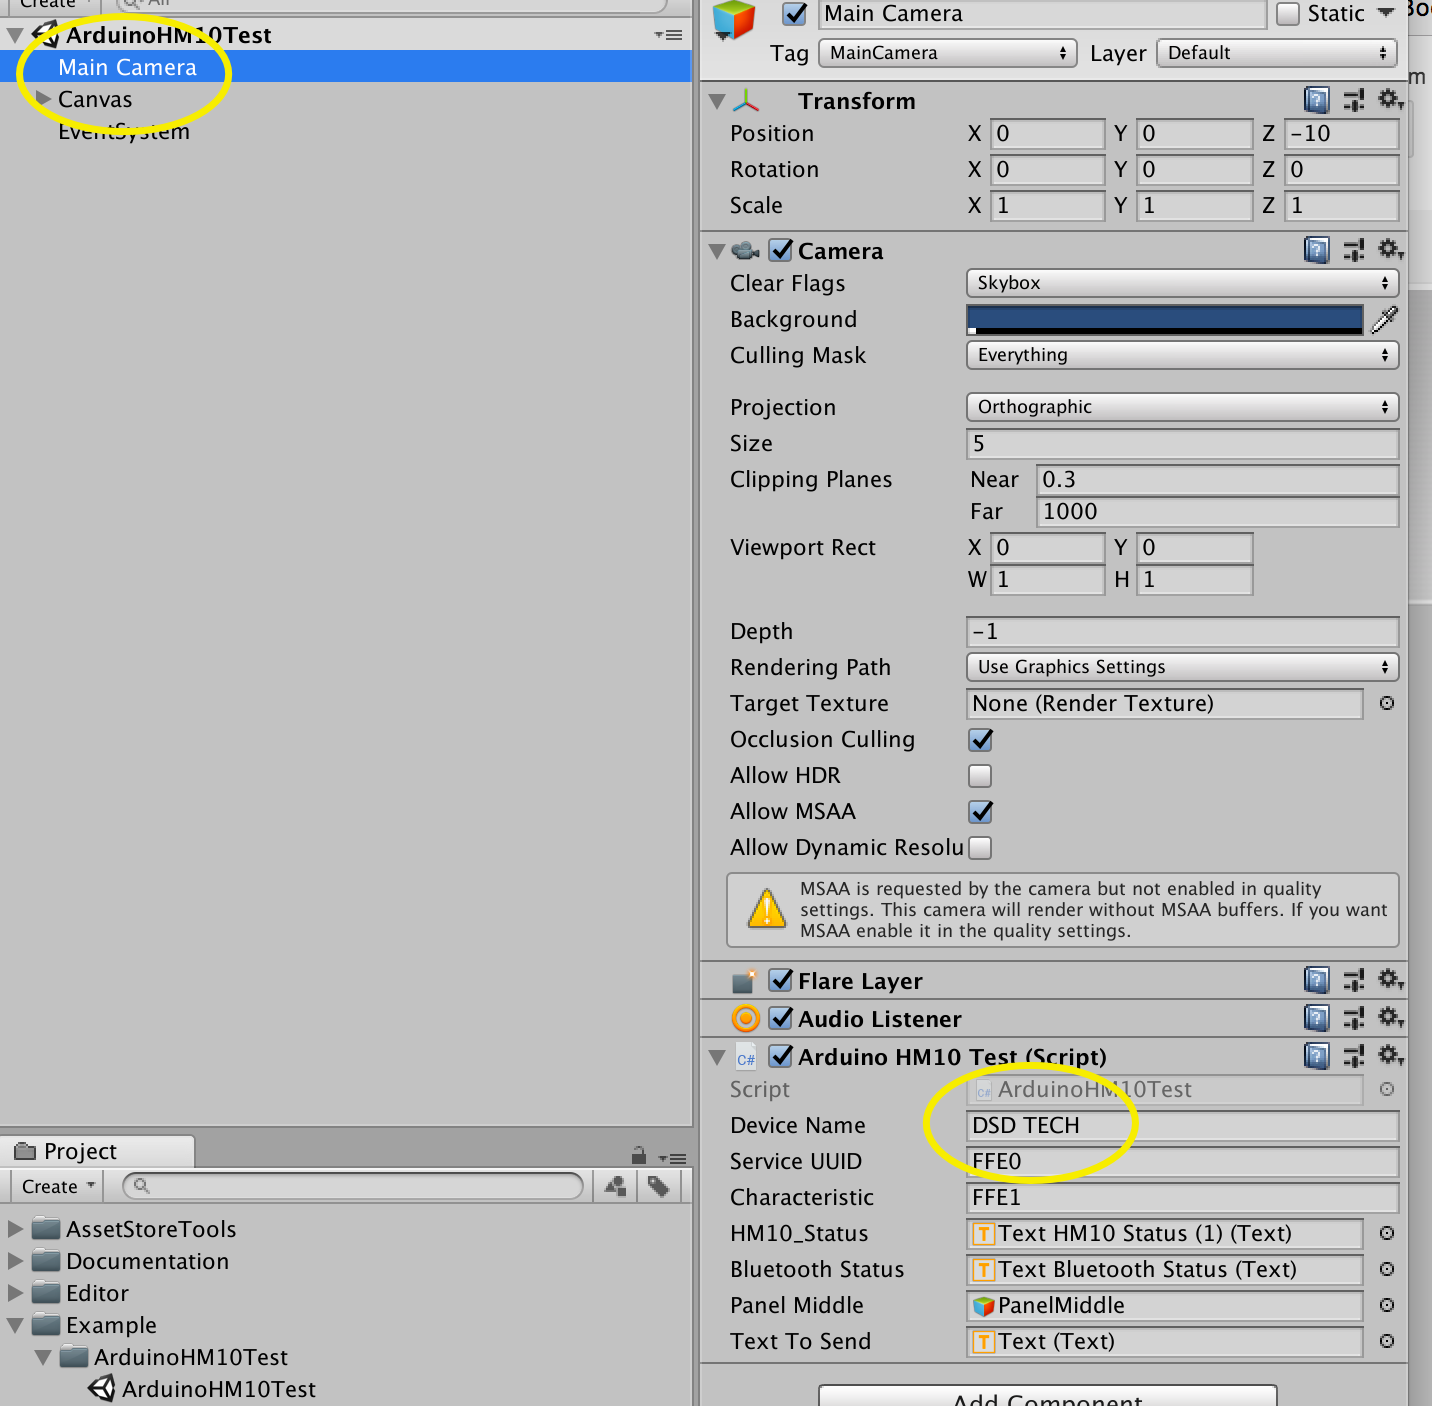Open object picker for Target Texture
The width and height of the screenshot is (1432, 1406).
coord(1387,703)
